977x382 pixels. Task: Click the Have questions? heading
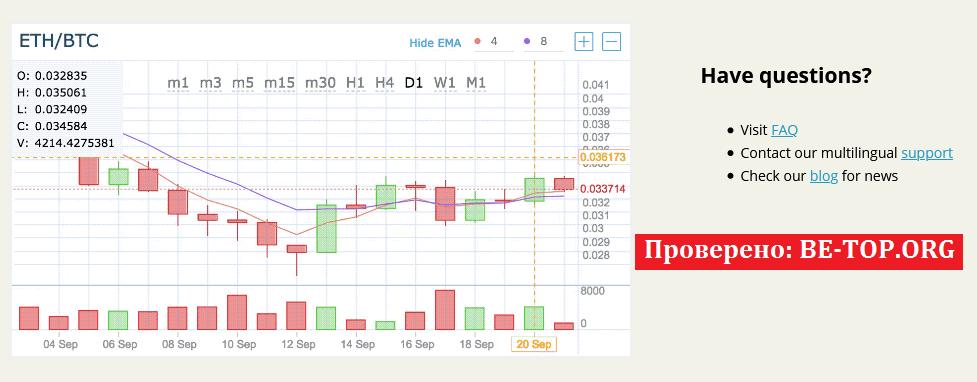coord(786,76)
